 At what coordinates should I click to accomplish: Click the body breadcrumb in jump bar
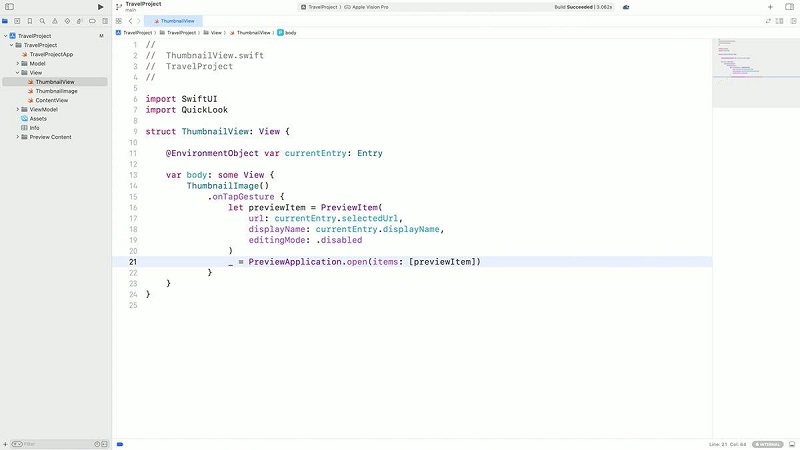tap(287, 32)
